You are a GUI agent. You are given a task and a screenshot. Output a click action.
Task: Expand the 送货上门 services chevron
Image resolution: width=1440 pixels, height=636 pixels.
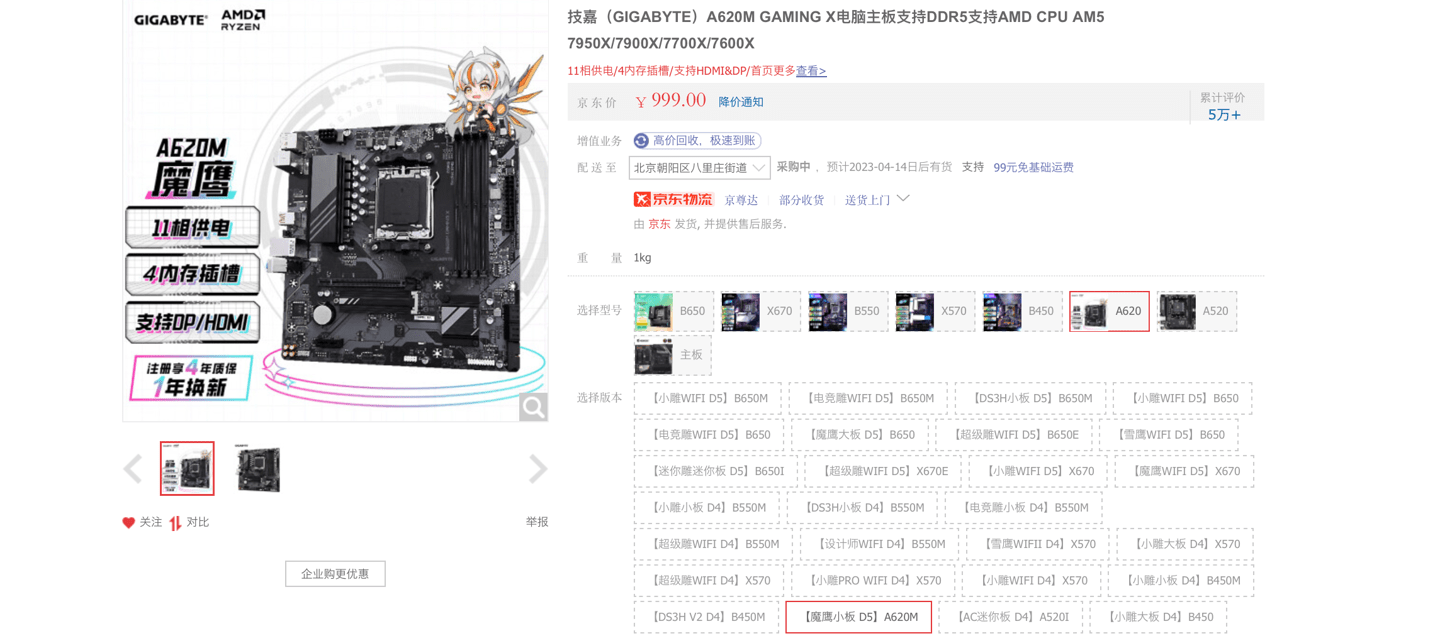tap(903, 199)
